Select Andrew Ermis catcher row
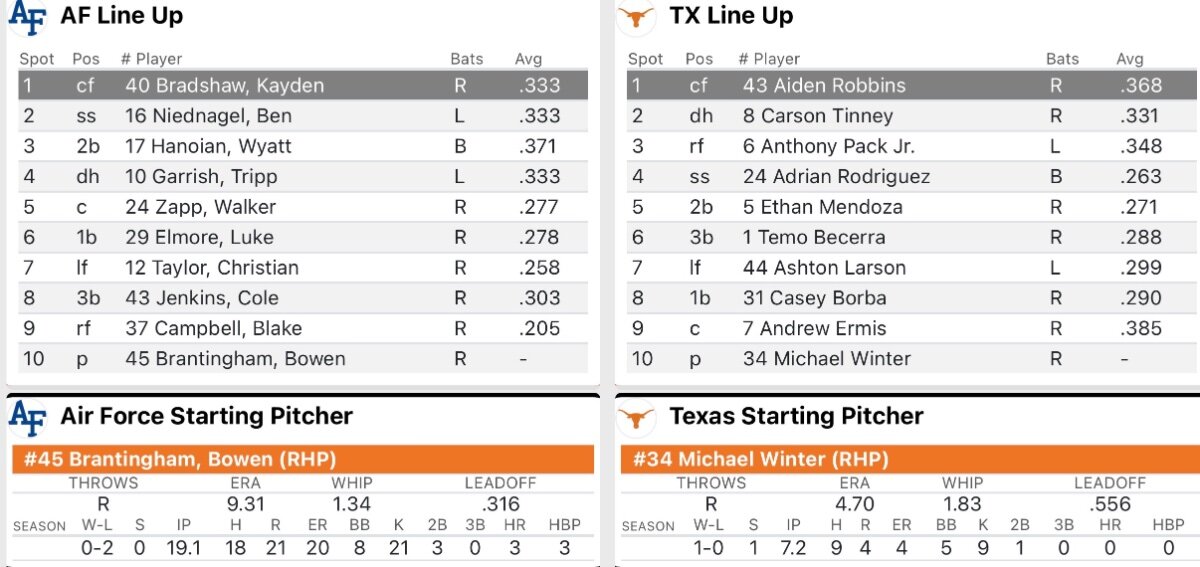This screenshot has width=1200, height=567. (908, 328)
